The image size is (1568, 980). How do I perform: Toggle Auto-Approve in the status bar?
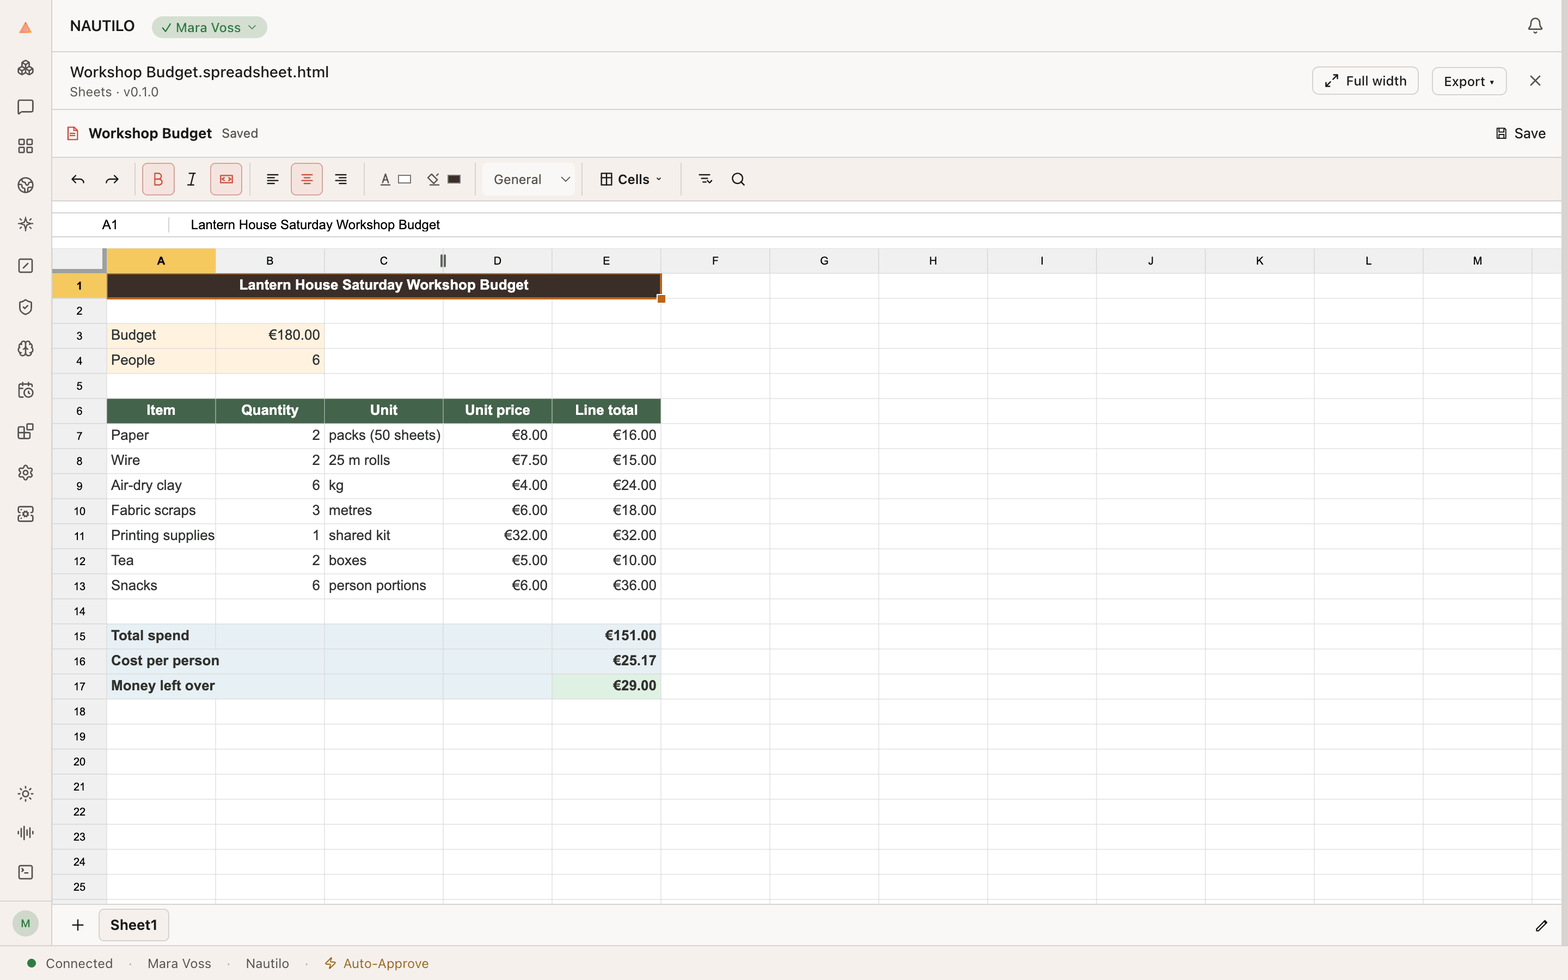(376, 964)
